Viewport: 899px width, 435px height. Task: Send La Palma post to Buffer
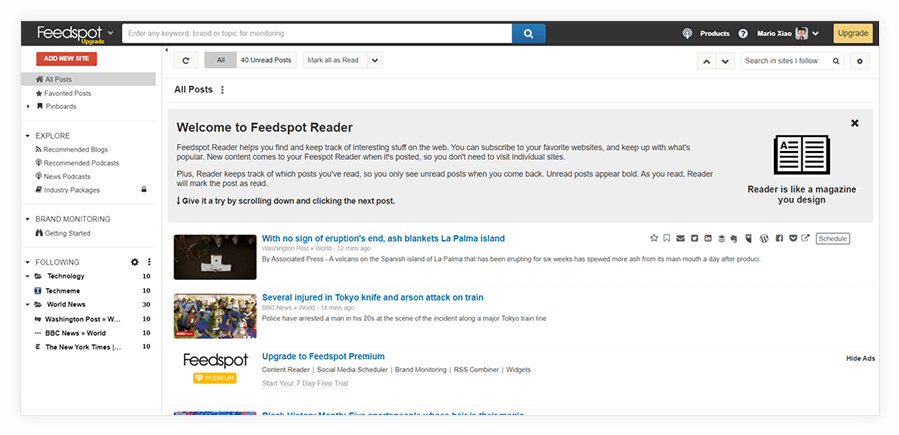pos(722,239)
